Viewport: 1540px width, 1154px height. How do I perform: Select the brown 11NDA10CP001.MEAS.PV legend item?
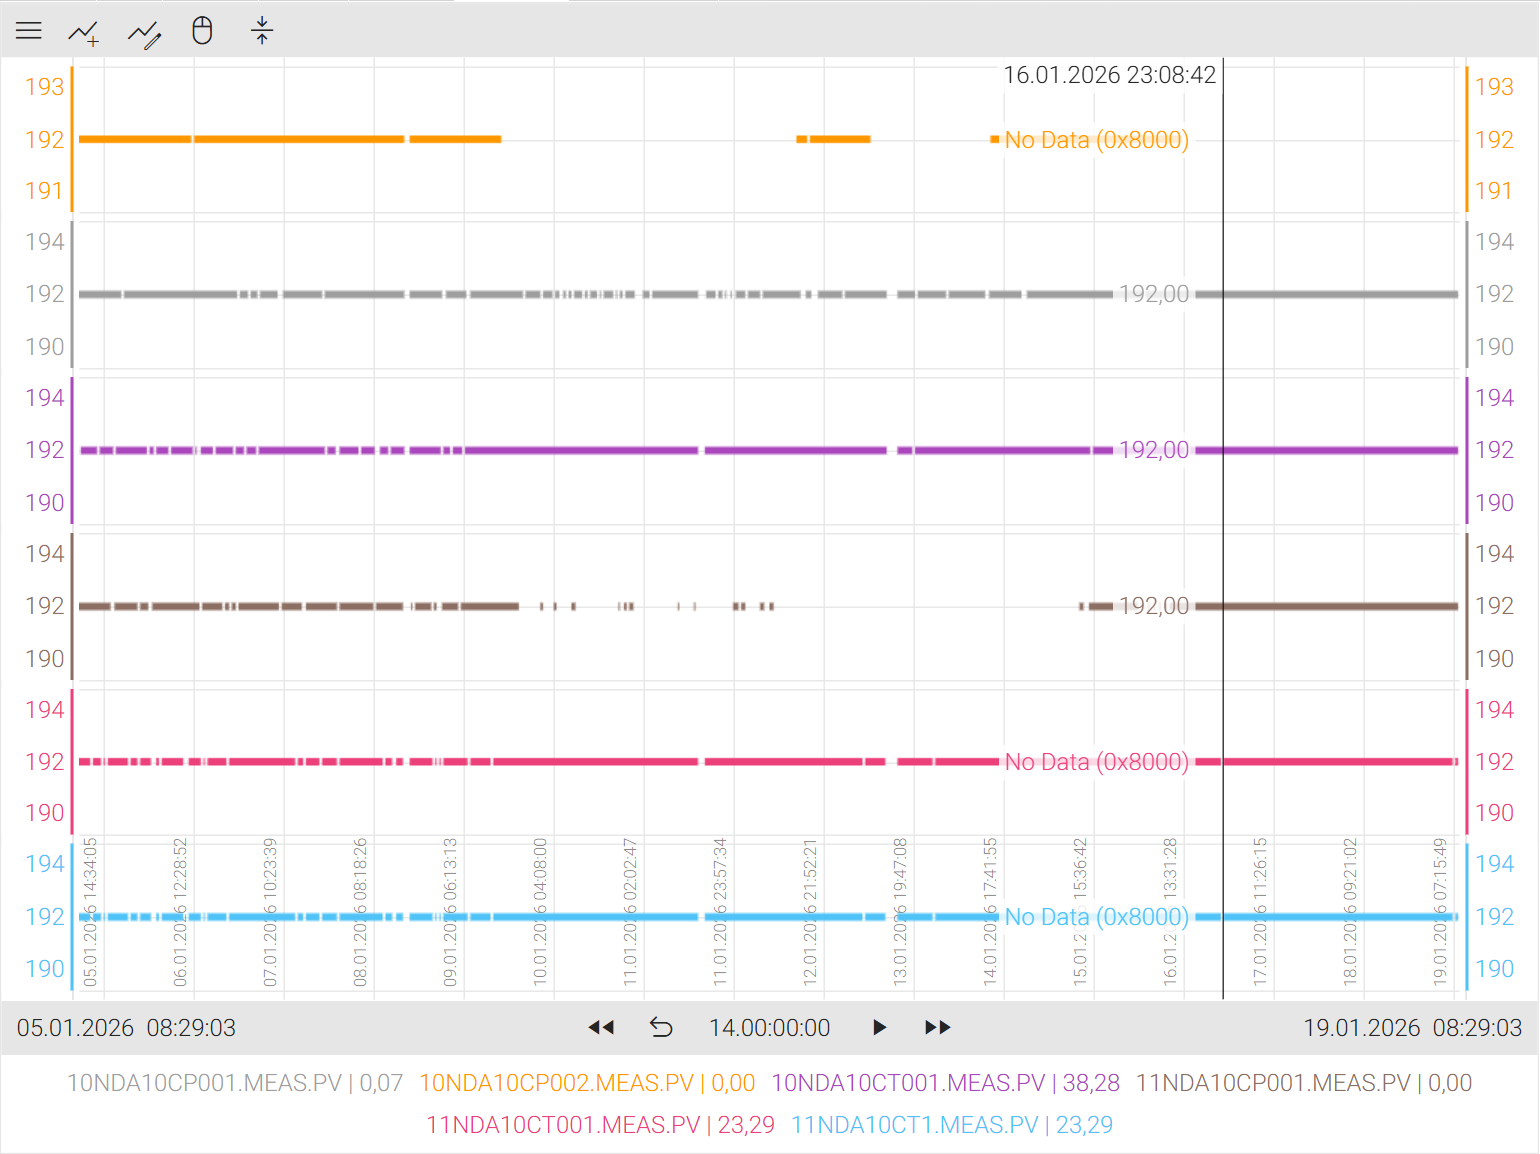point(1303,1083)
